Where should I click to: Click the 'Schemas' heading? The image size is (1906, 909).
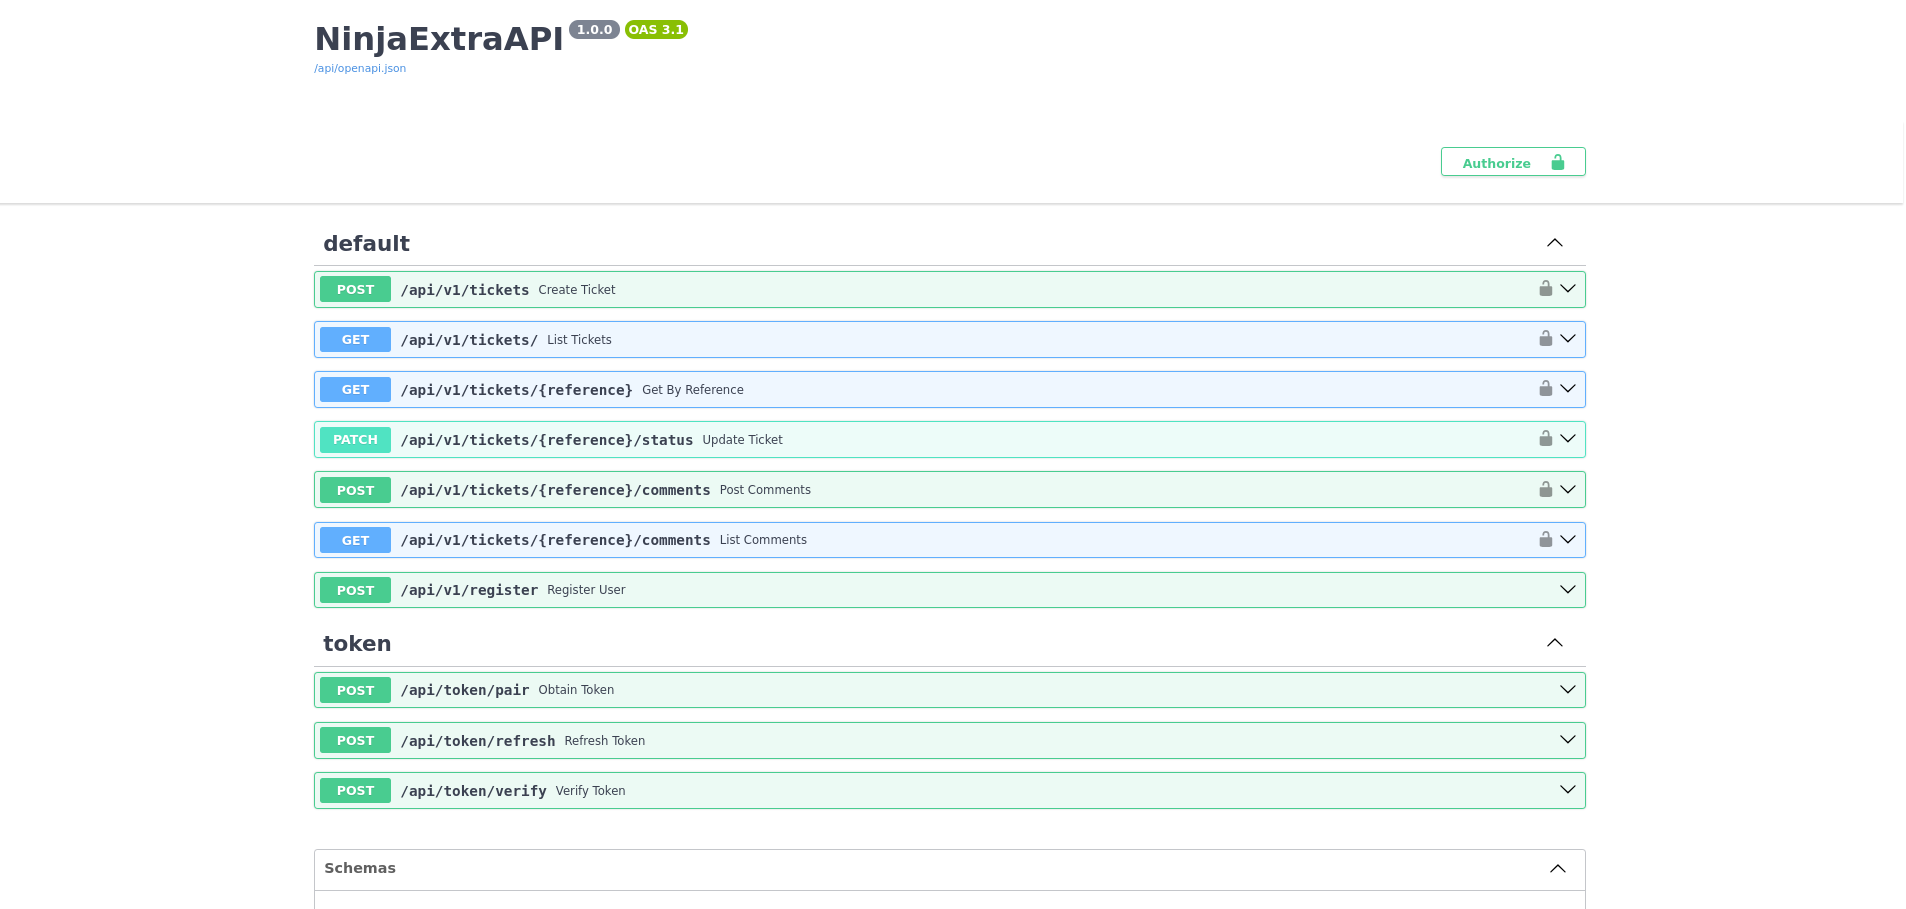[x=360, y=868]
